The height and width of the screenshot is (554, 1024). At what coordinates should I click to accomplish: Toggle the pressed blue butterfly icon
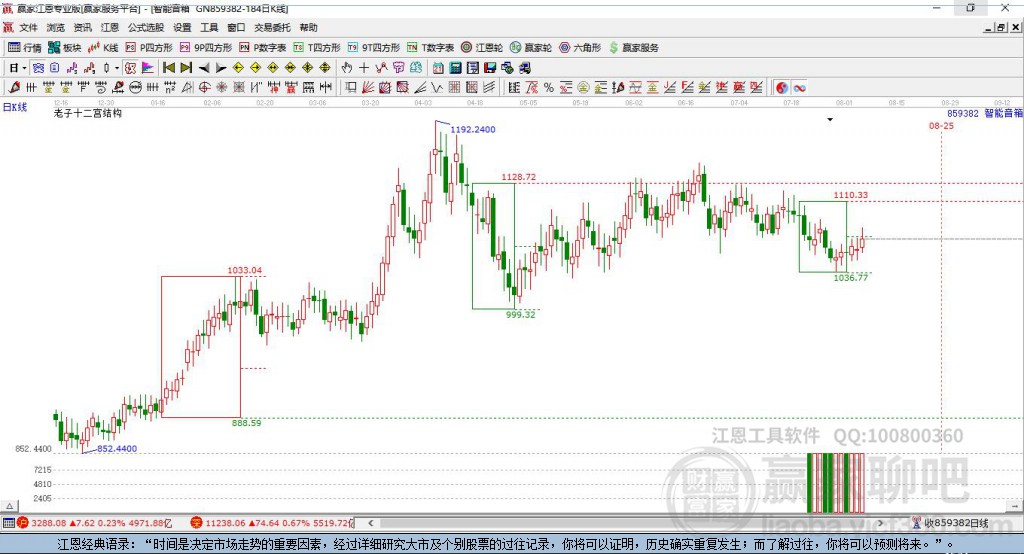38,68
